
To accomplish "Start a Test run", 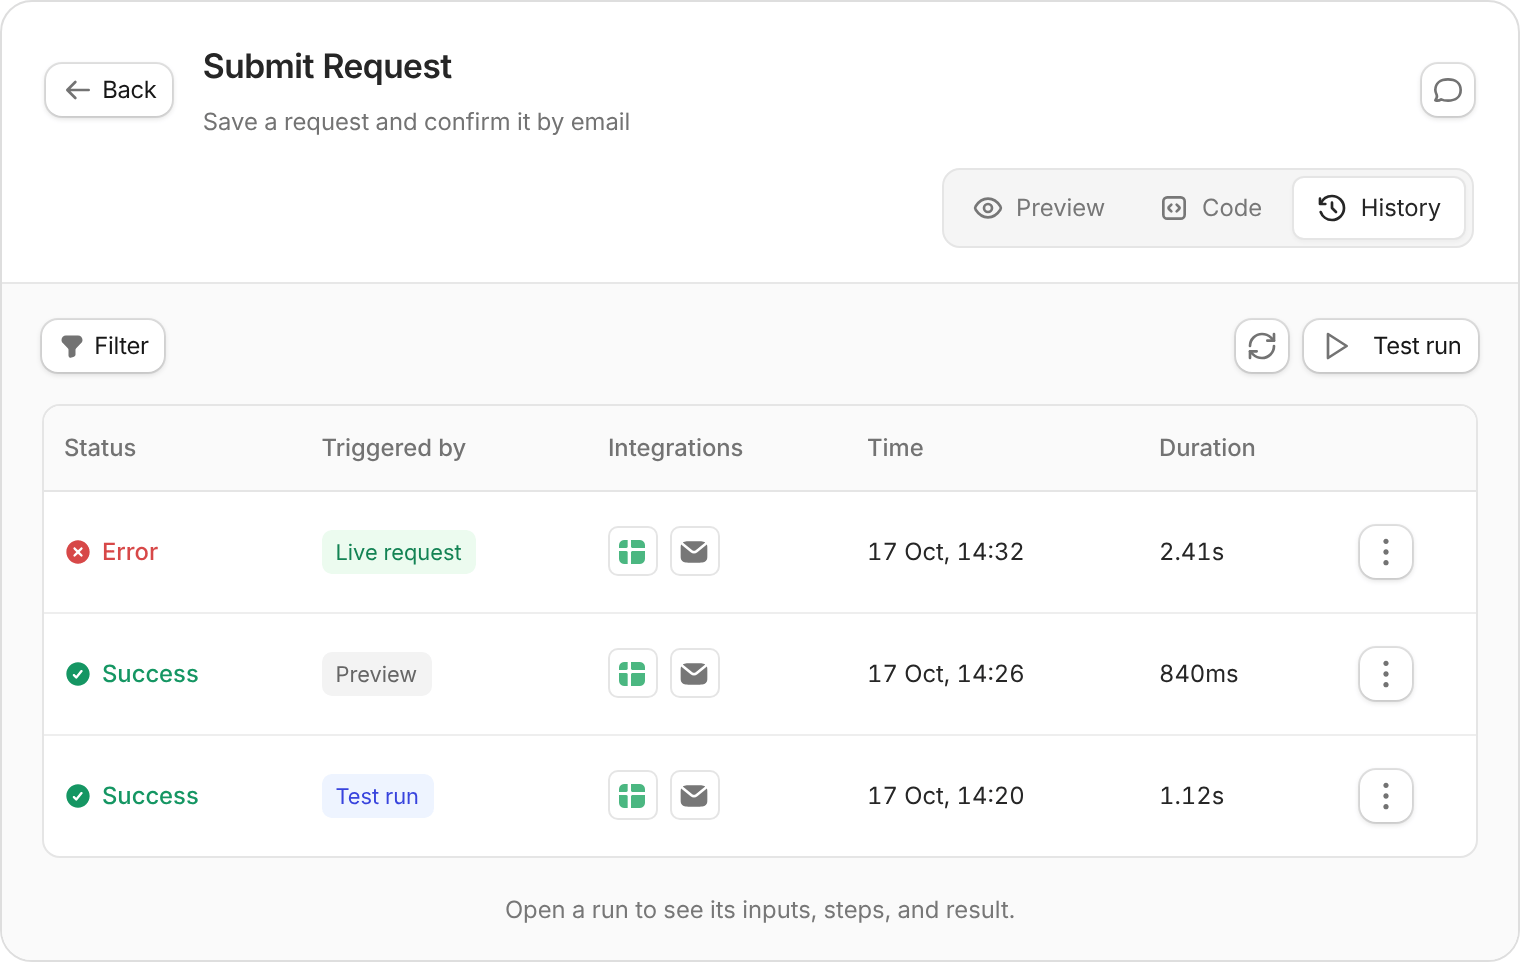I will pos(1391,346).
